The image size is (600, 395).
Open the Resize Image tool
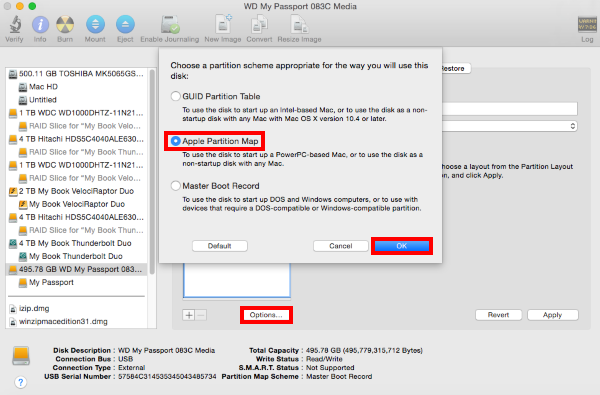pyautogui.click(x=299, y=24)
